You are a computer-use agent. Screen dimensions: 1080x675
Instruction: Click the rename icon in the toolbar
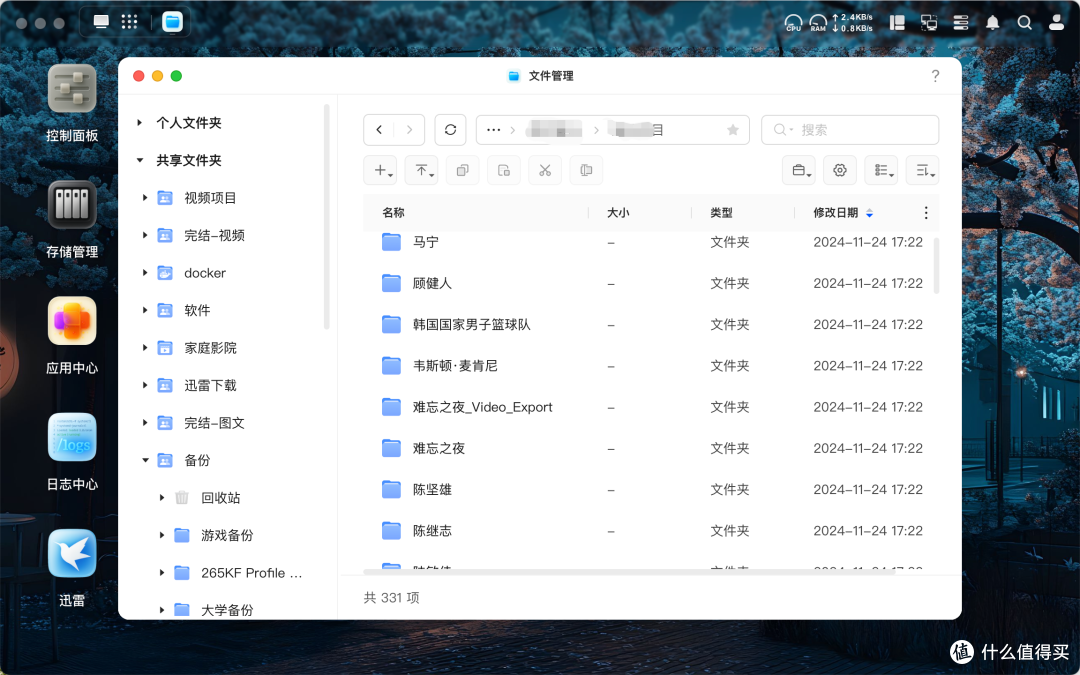[586, 170]
